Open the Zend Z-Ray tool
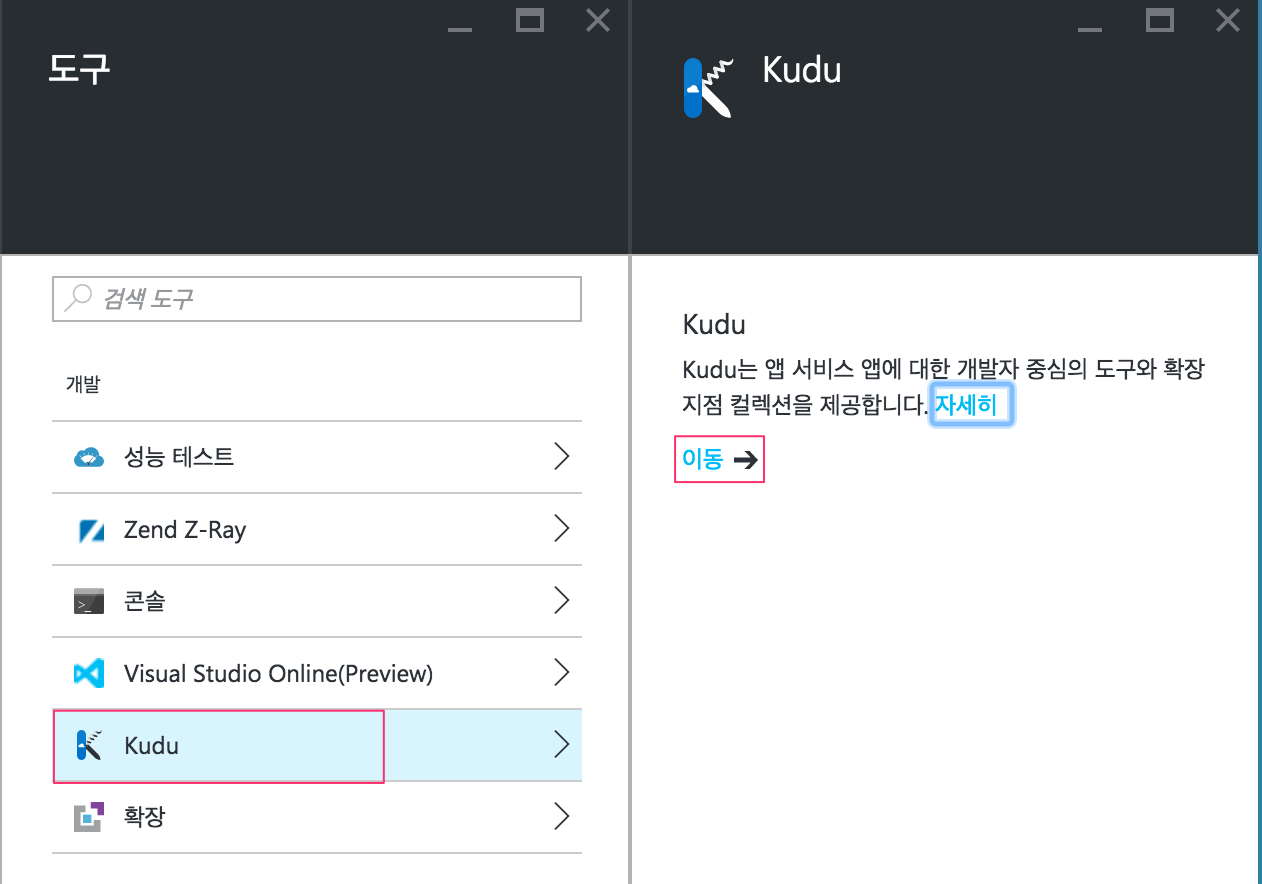The width and height of the screenshot is (1262, 884). (x=317, y=529)
